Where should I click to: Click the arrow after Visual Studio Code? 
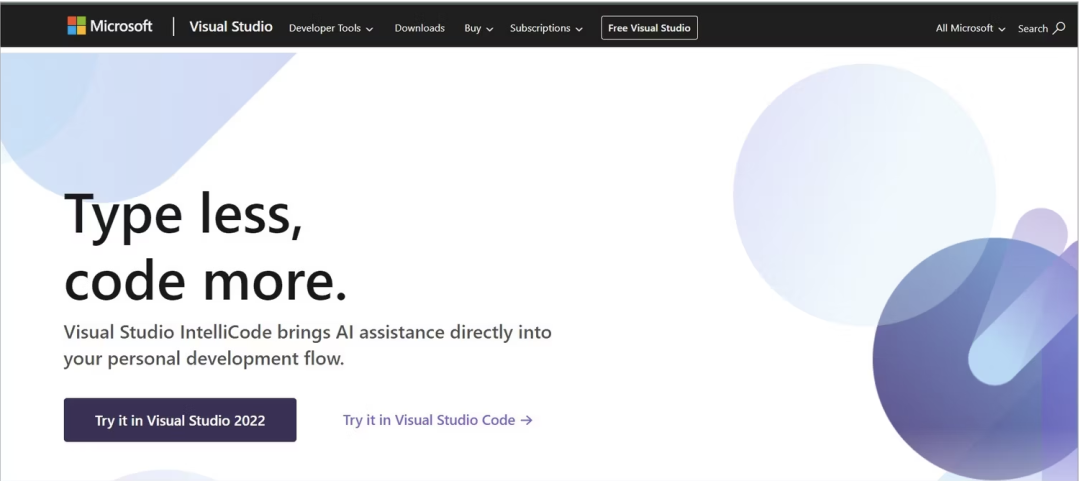tap(527, 420)
